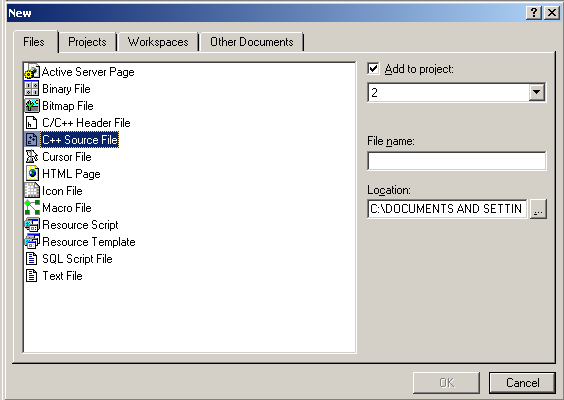Open the Workspaces tab
This screenshot has height=400, width=564.
tap(158, 42)
